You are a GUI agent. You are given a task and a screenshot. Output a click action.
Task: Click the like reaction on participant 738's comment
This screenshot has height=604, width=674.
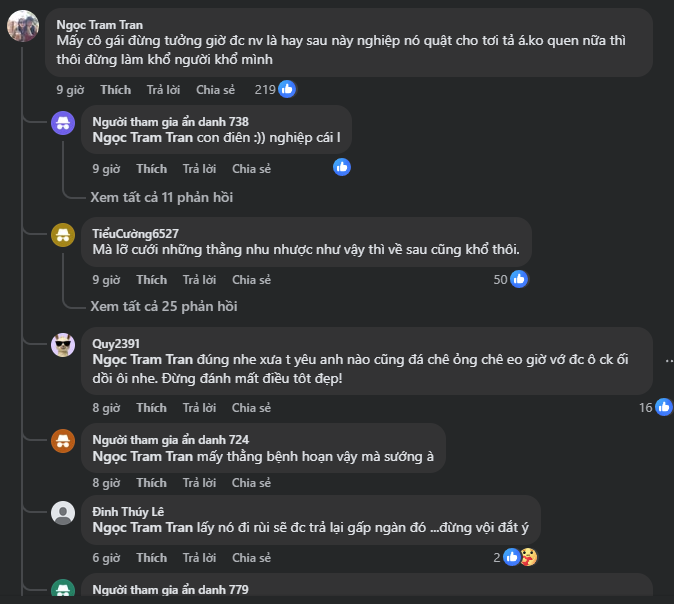(342, 167)
